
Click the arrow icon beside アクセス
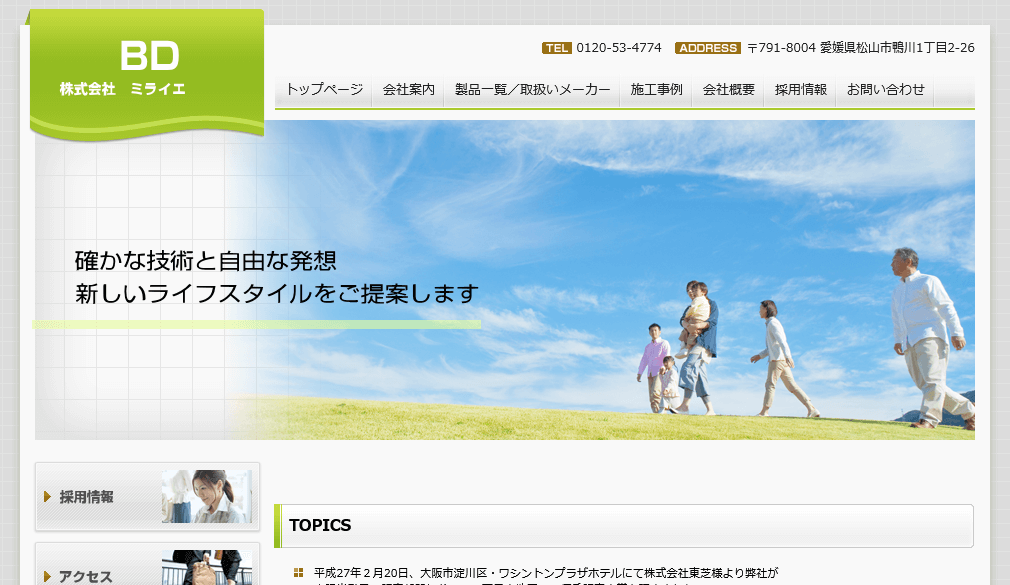pos(48,577)
